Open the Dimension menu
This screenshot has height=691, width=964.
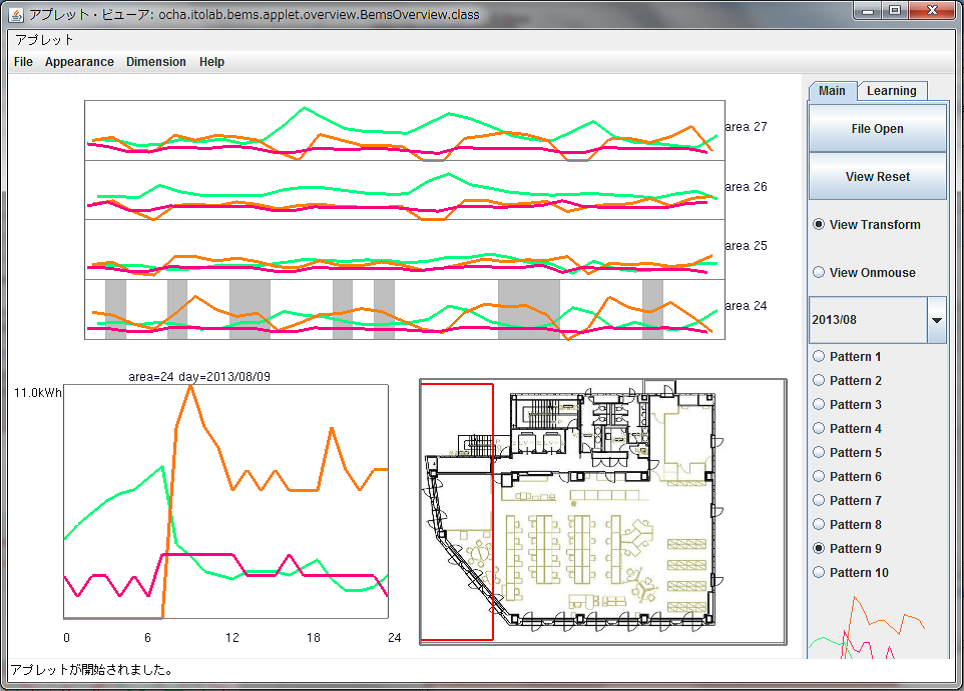[x=156, y=62]
